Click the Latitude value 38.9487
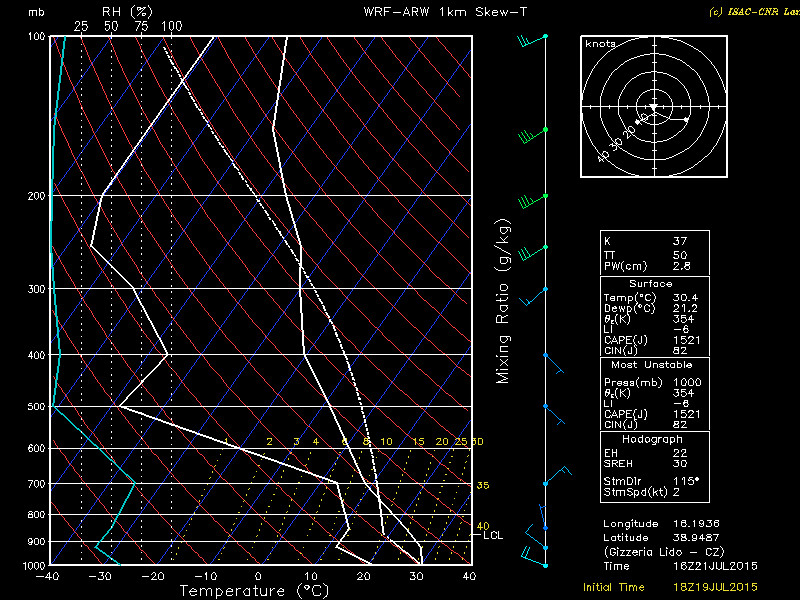 point(696,538)
